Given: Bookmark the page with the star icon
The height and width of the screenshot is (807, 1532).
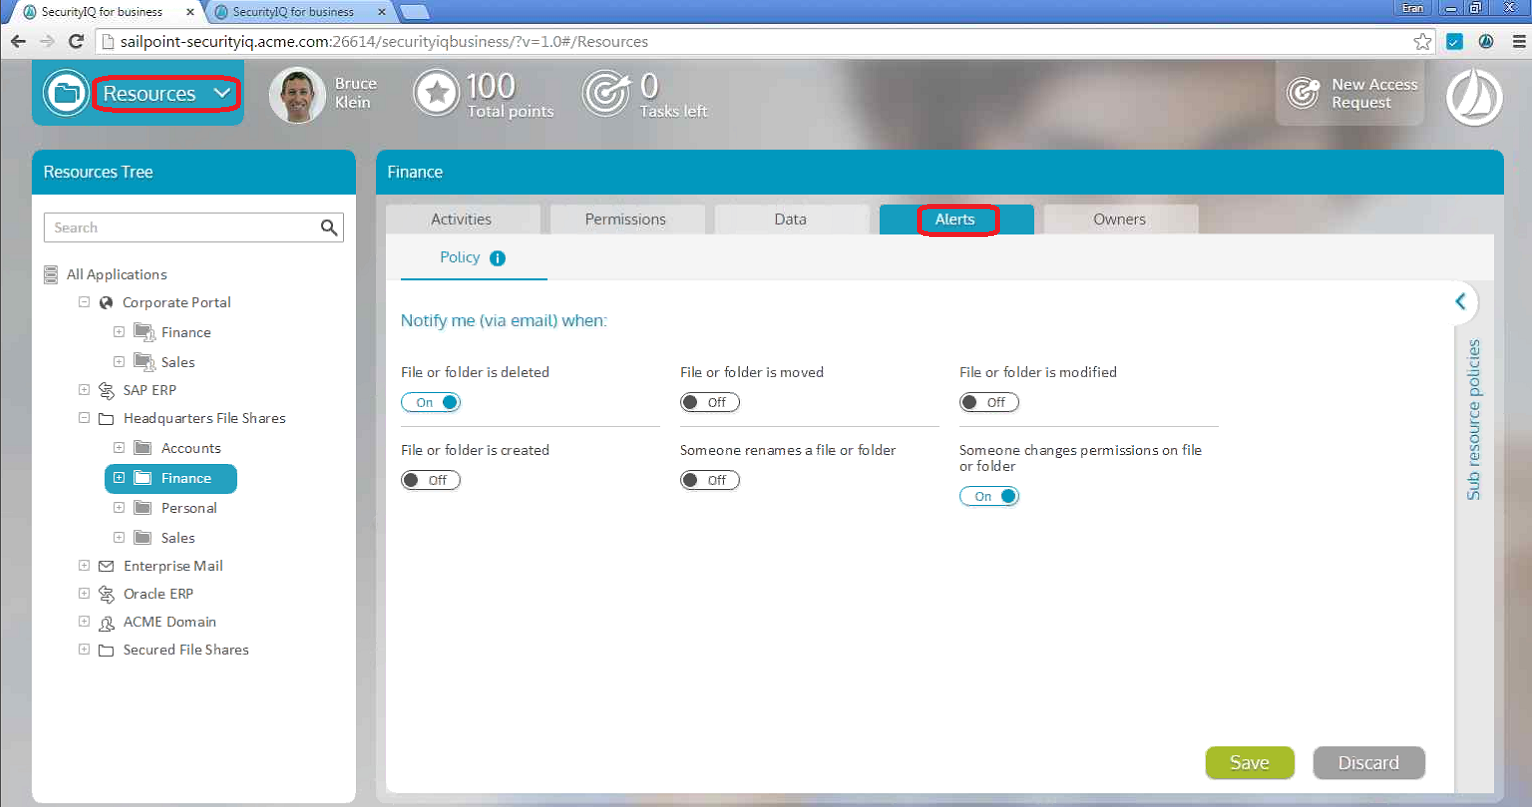Looking at the screenshot, I should [x=1422, y=41].
